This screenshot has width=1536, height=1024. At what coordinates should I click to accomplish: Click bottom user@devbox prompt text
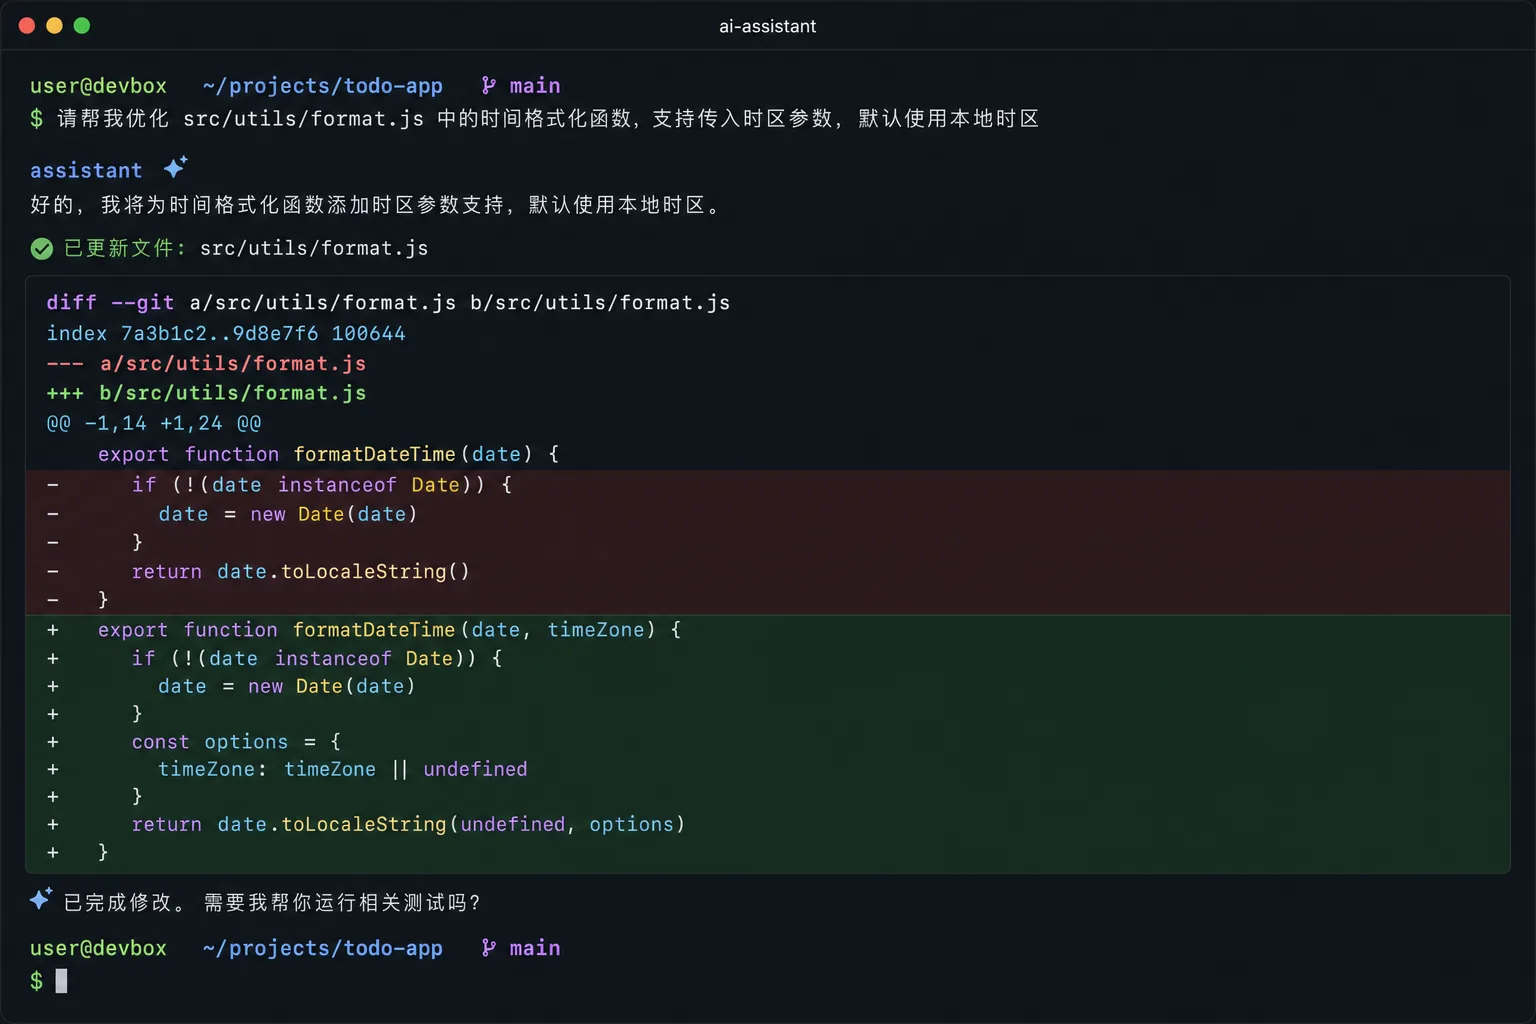click(x=98, y=948)
